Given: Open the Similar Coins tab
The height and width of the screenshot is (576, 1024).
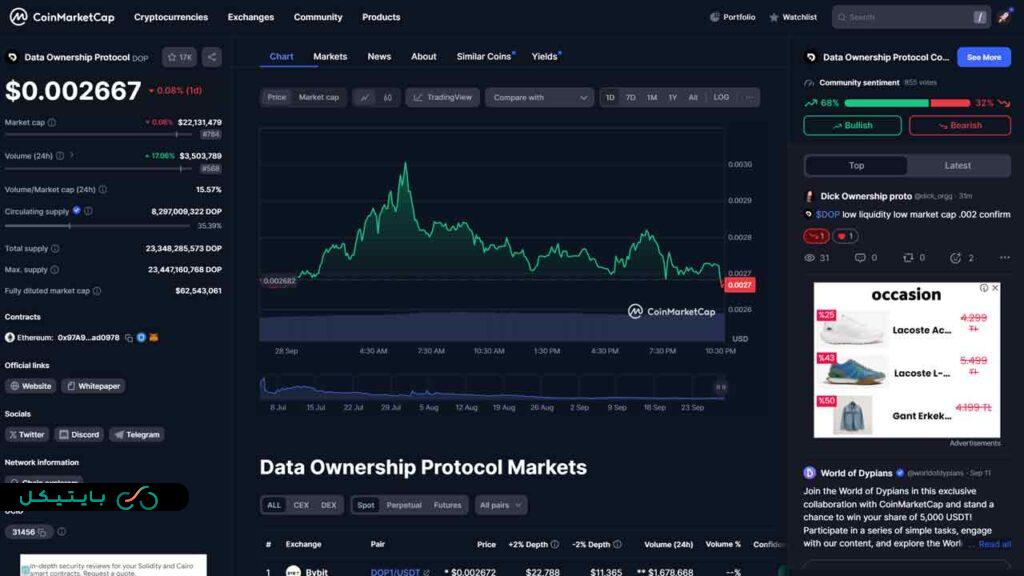Looking at the screenshot, I should (484, 57).
